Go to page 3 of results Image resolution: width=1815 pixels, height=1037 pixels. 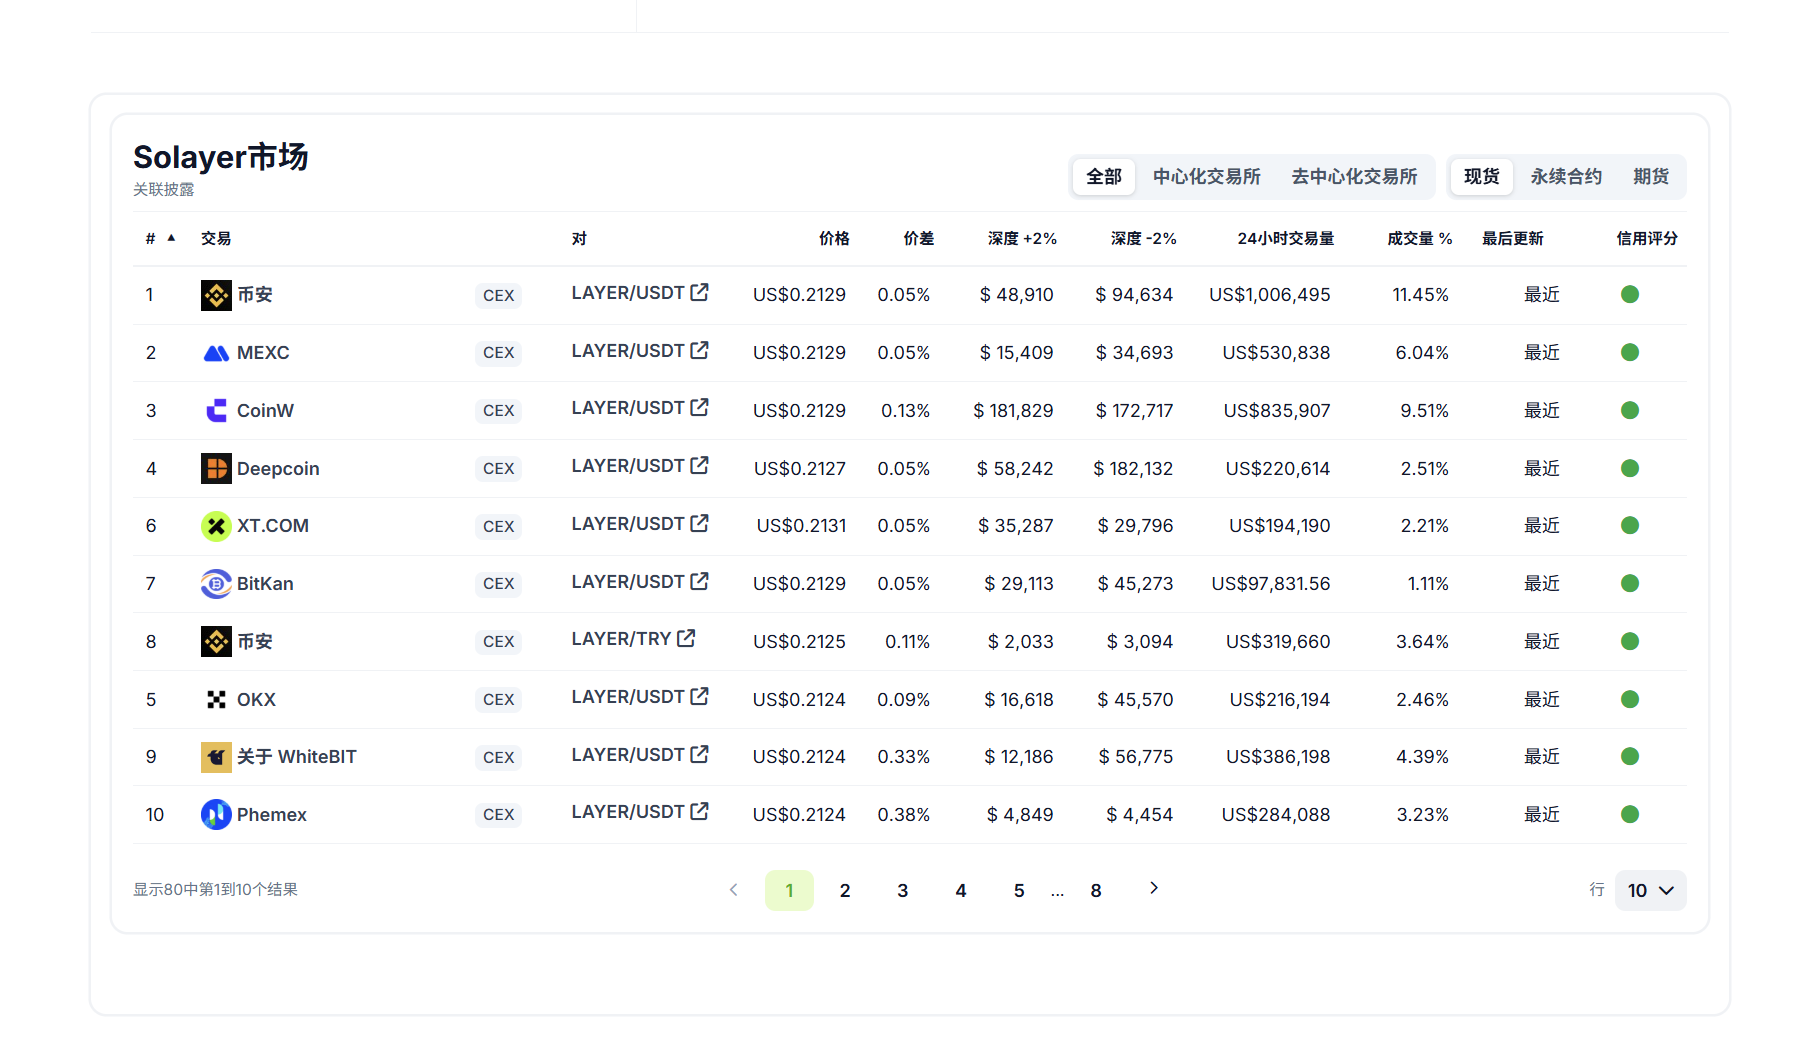click(x=903, y=891)
